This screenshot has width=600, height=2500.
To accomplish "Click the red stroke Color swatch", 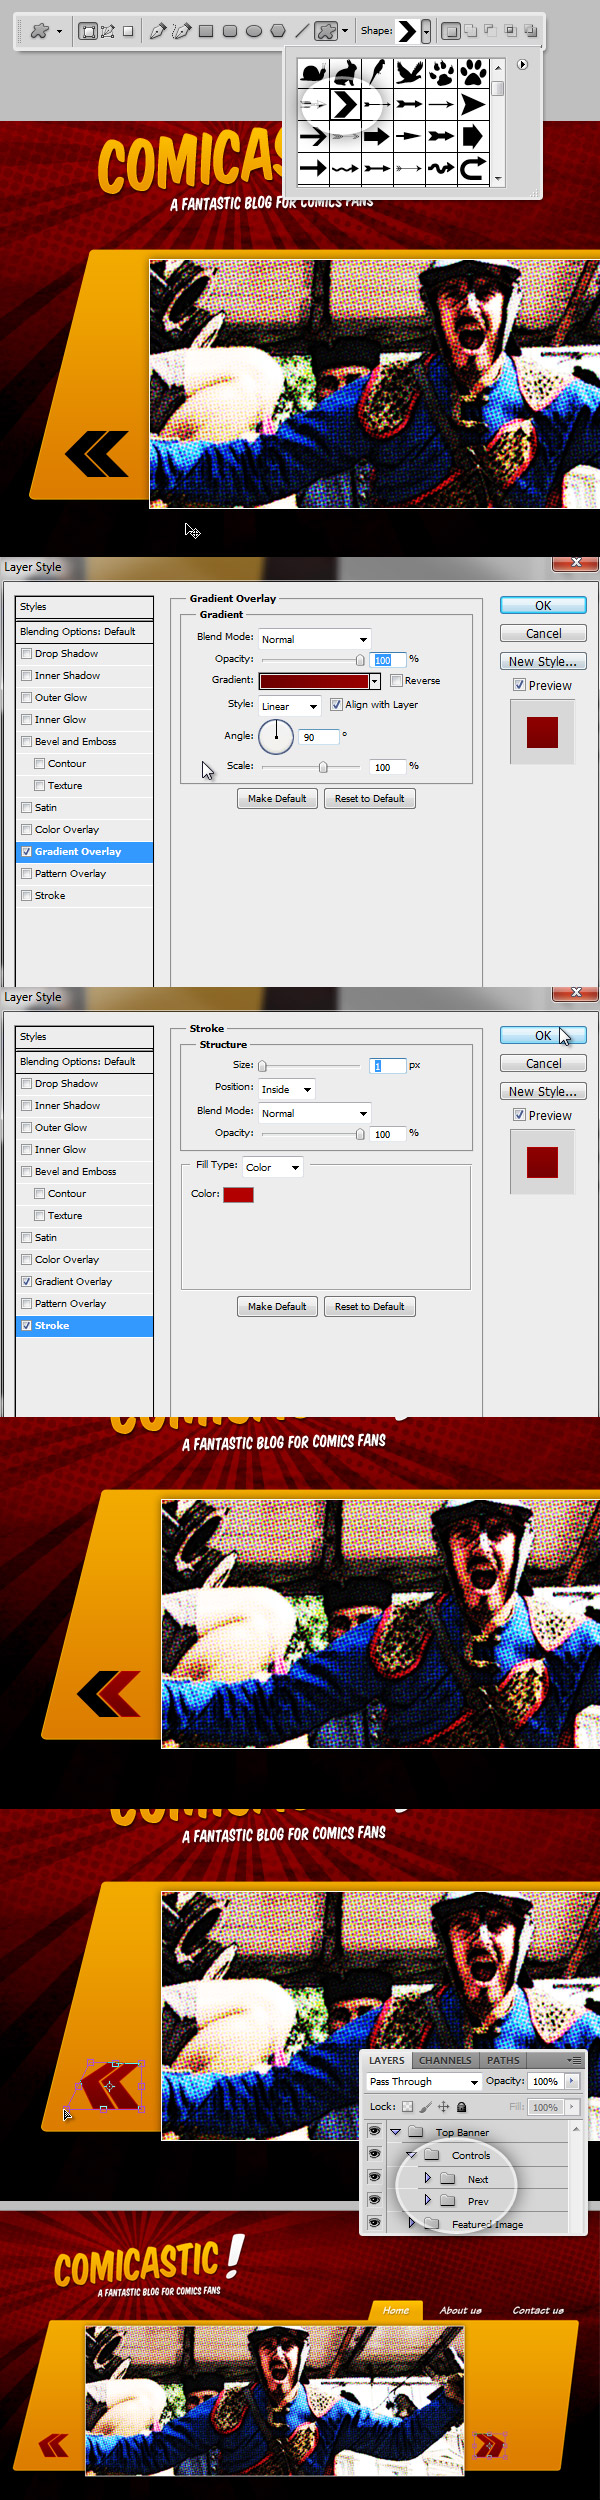I will tap(238, 1194).
